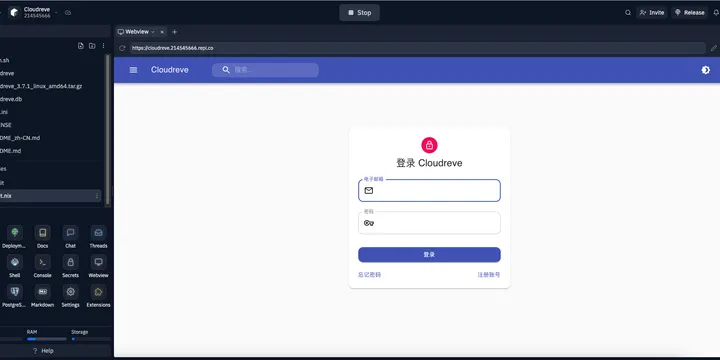
Task: Click the search magnifier in Replit top bar
Action: click(x=628, y=13)
